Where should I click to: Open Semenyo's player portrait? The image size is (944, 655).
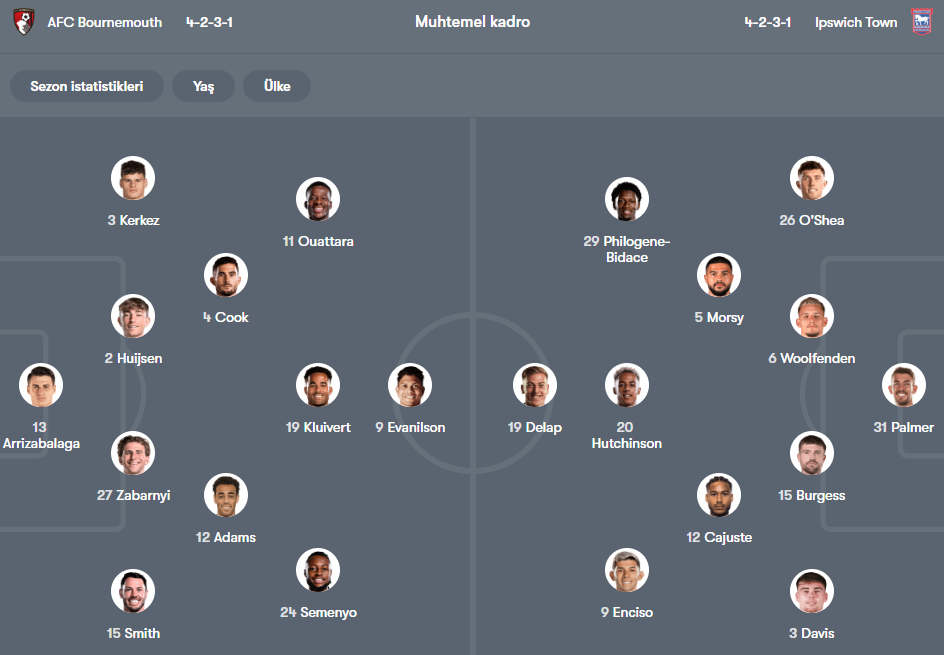318,570
